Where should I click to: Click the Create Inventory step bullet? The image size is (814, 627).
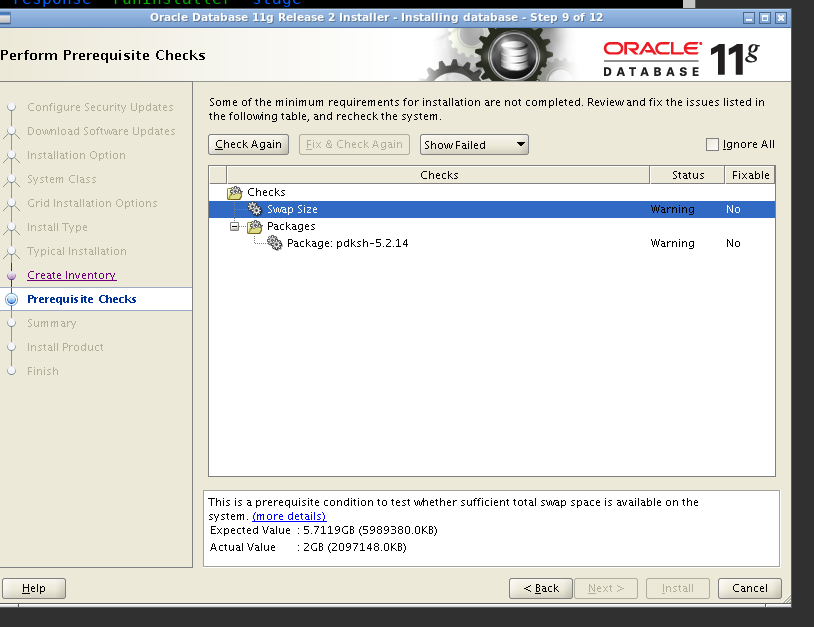(11, 276)
